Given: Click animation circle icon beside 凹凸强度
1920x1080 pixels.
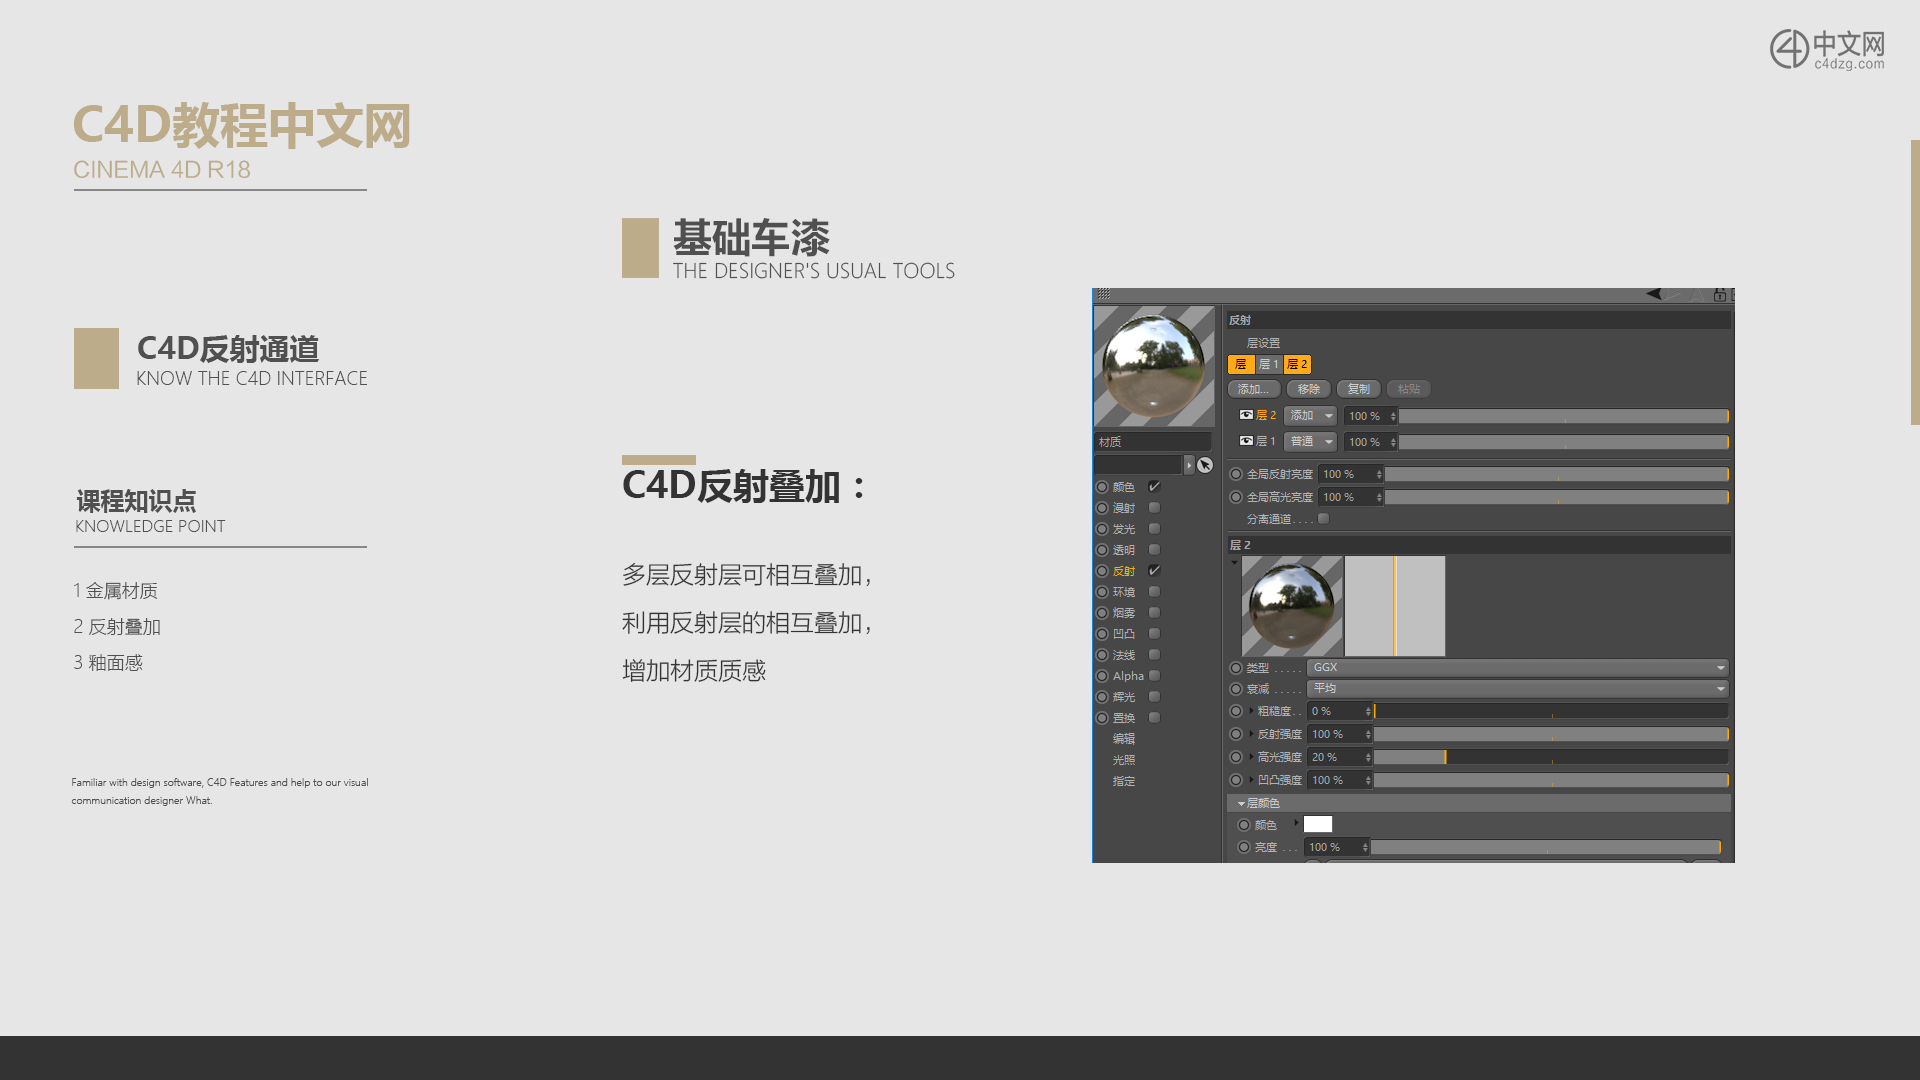Looking at the screenshot, I should (1236, 780).
